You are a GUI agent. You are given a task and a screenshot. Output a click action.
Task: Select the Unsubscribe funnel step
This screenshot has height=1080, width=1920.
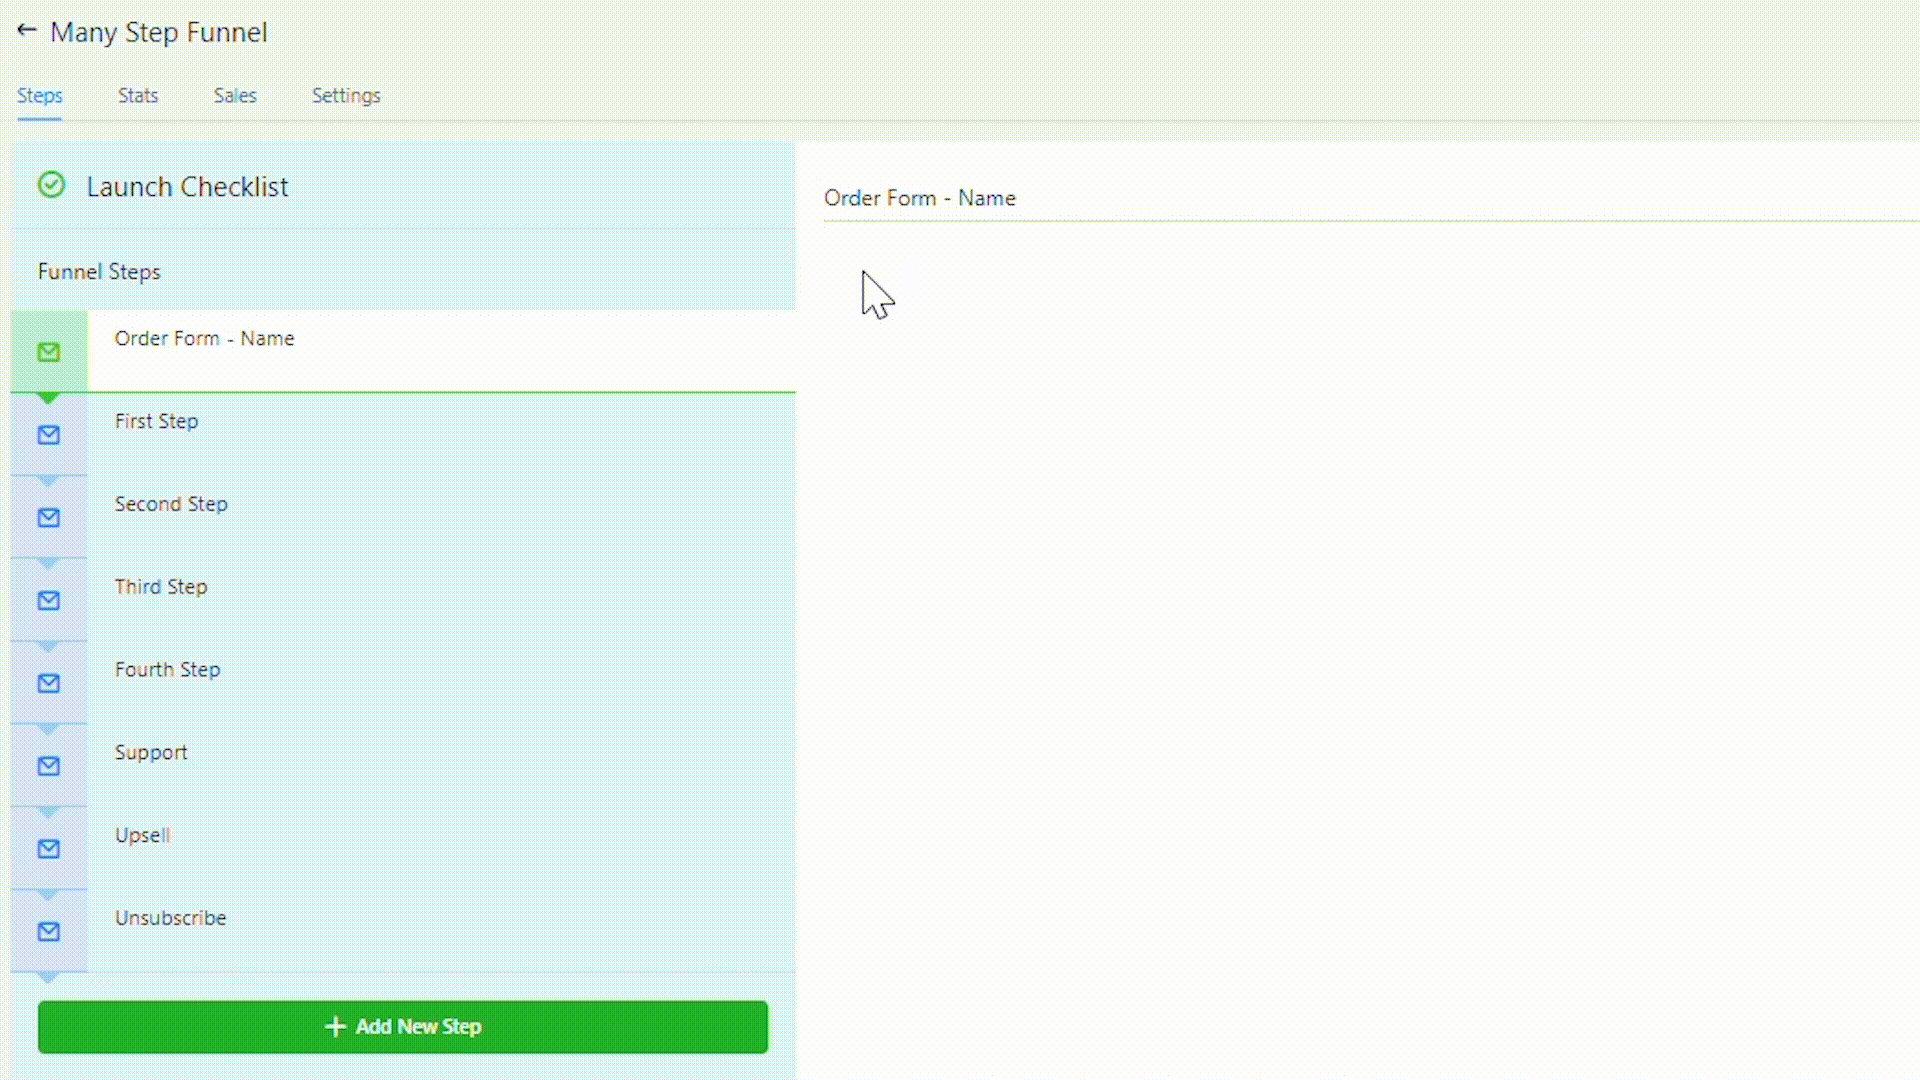pos(170,918)
